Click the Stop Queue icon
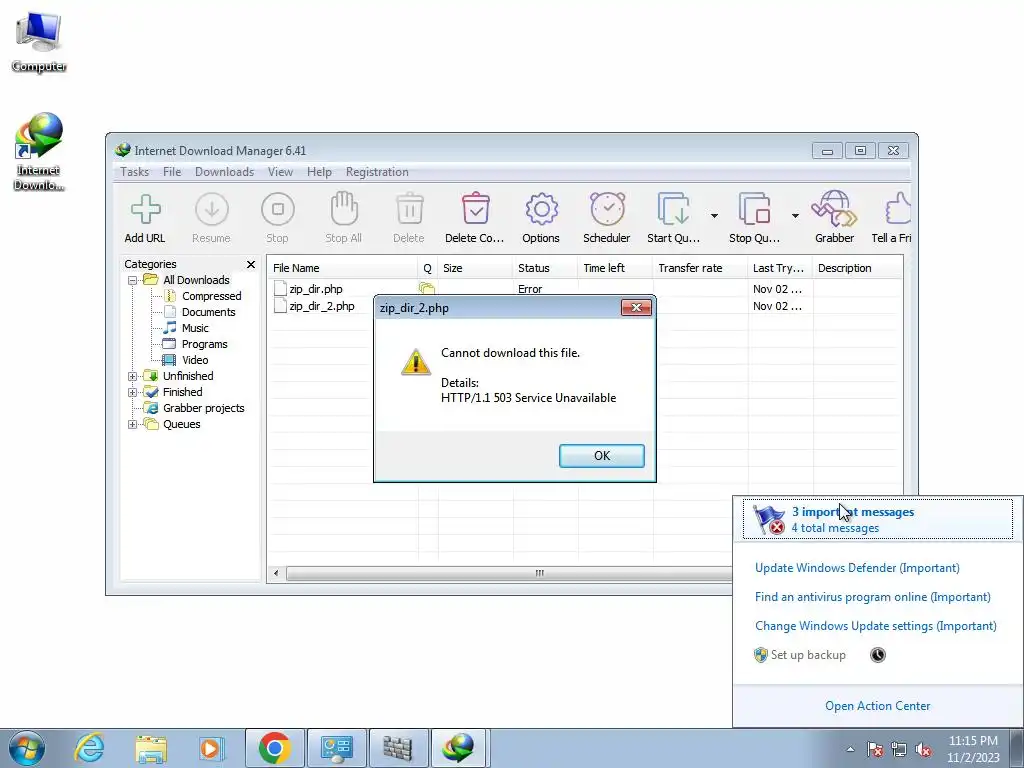The width and height of the screenshot is (1024, 768). click(x=754, y=209)
